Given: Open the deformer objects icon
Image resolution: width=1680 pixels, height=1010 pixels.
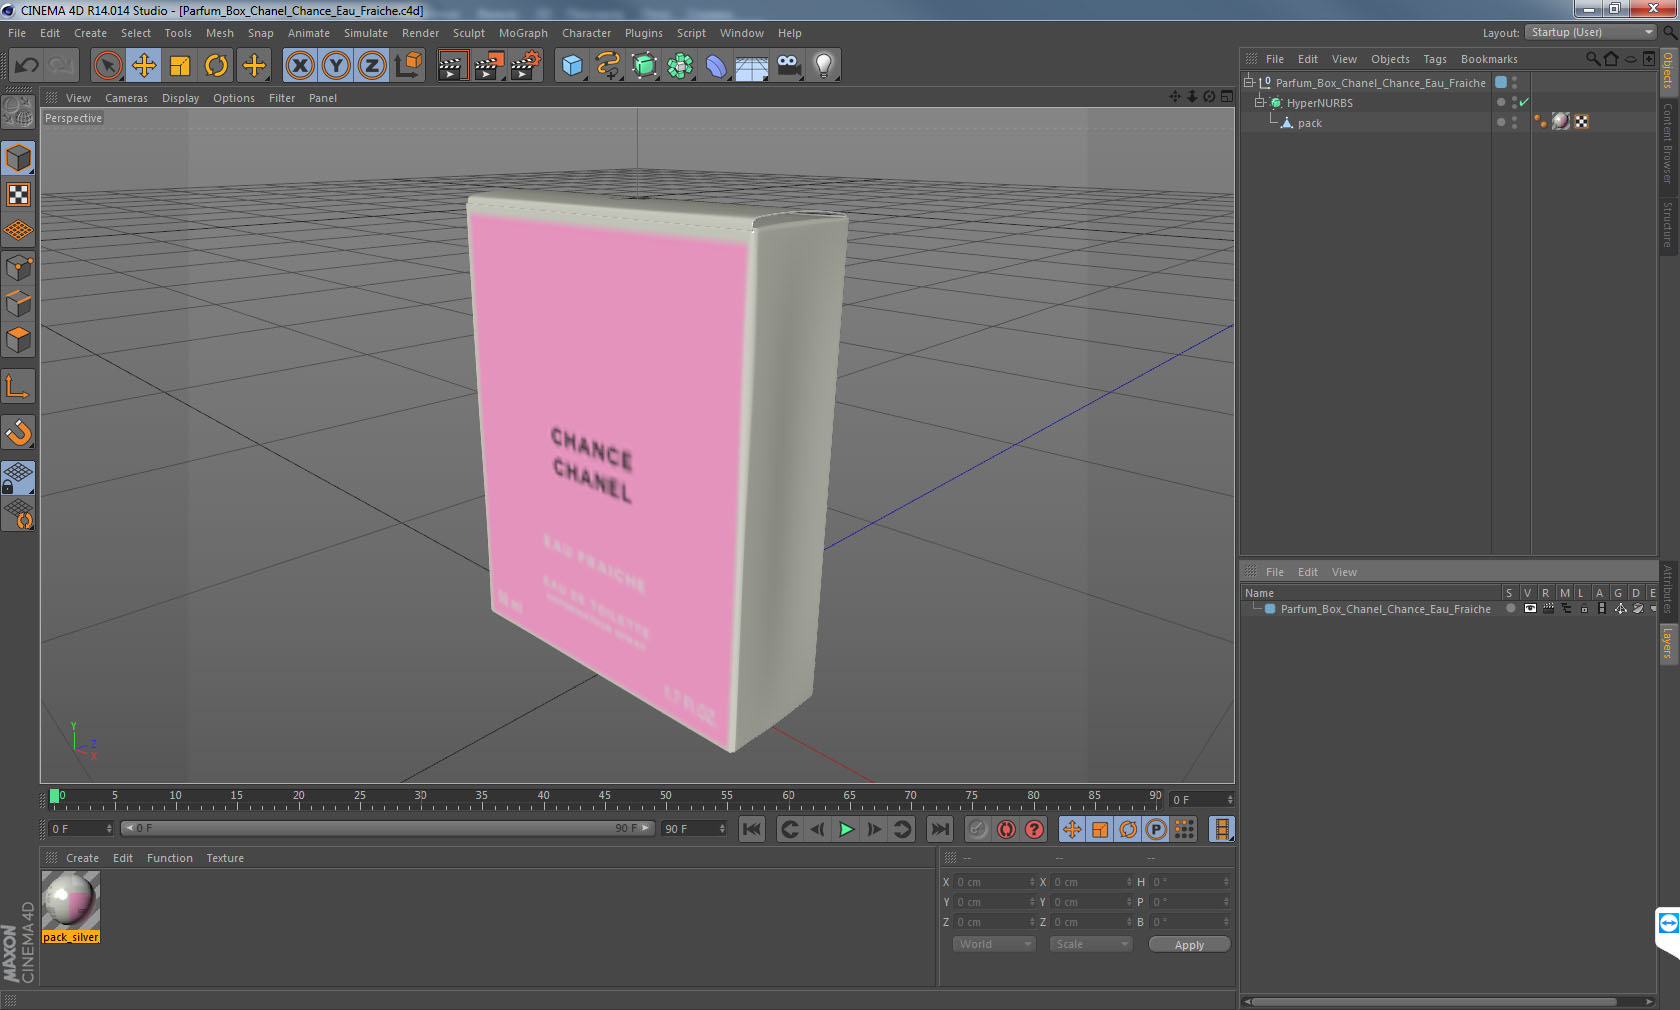Looking at the screenshot, I should (x=716, y=66).
